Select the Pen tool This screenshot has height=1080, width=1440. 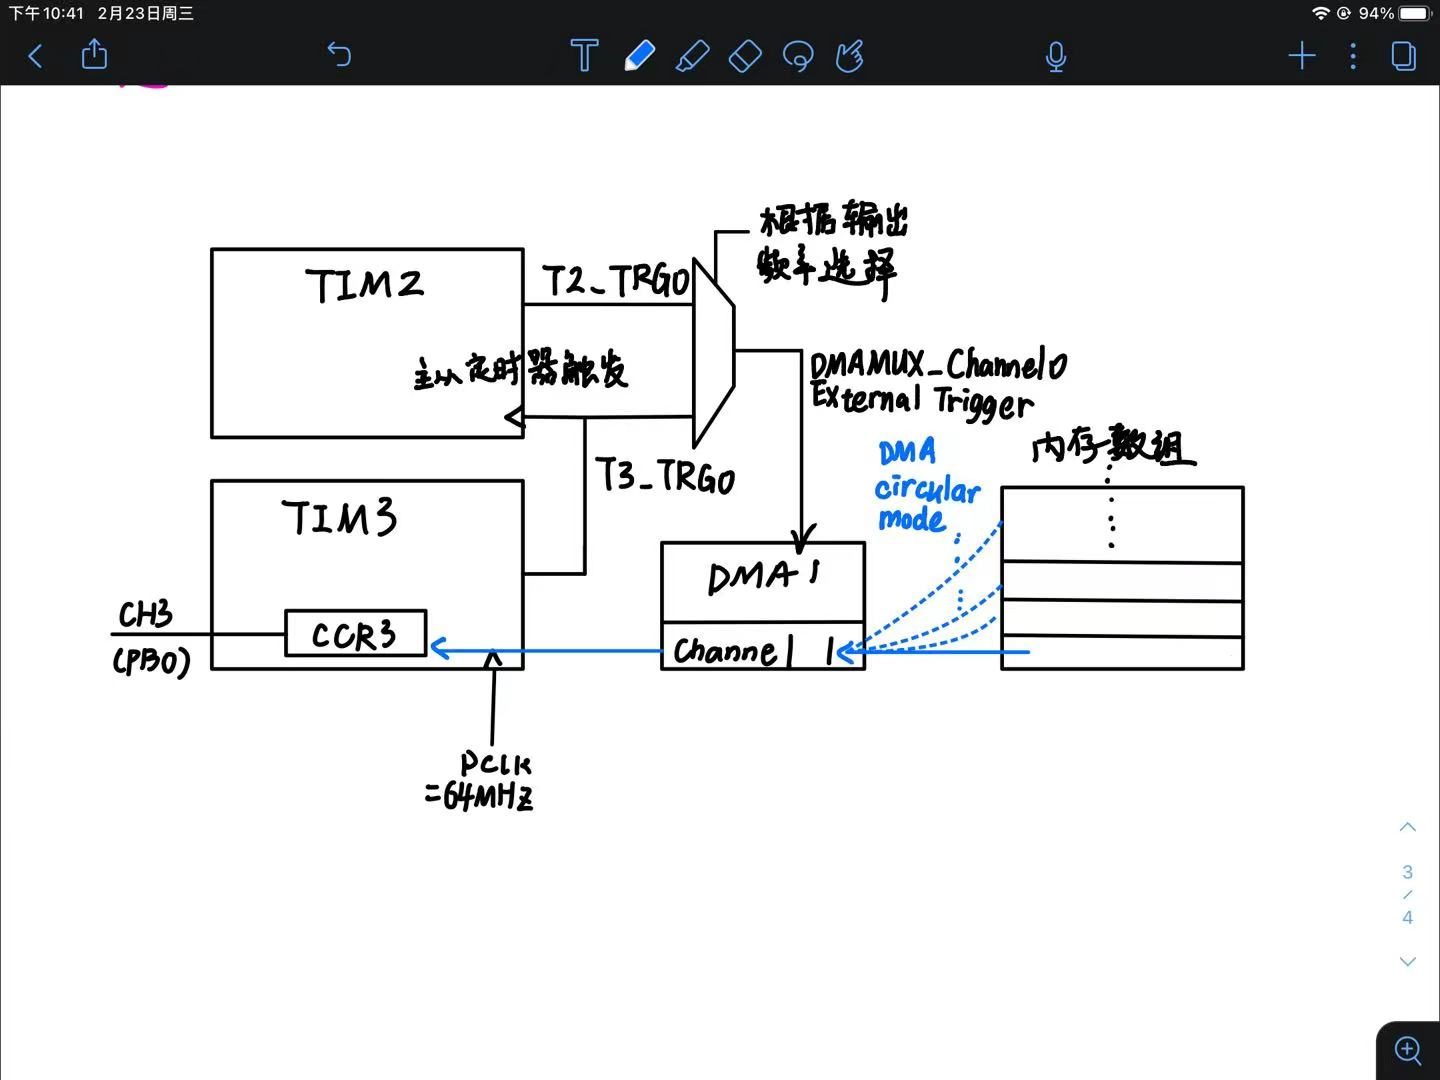coord(639,56)
